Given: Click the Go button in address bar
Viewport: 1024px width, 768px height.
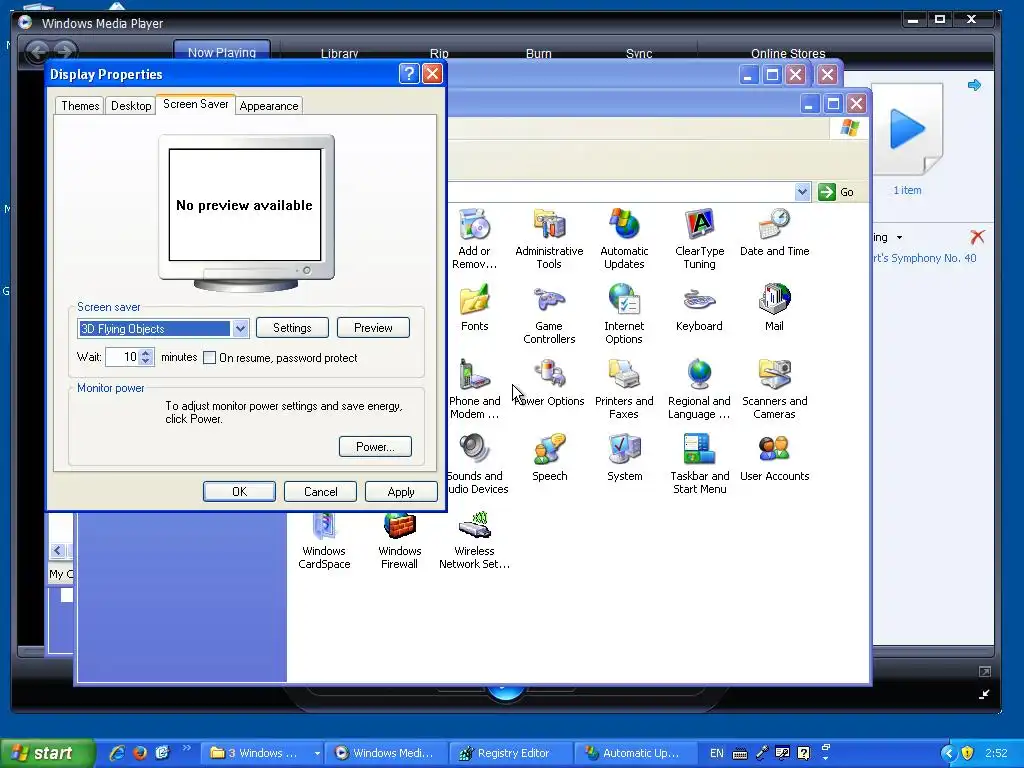Looking at the screenshot, I should pos(837,192).
